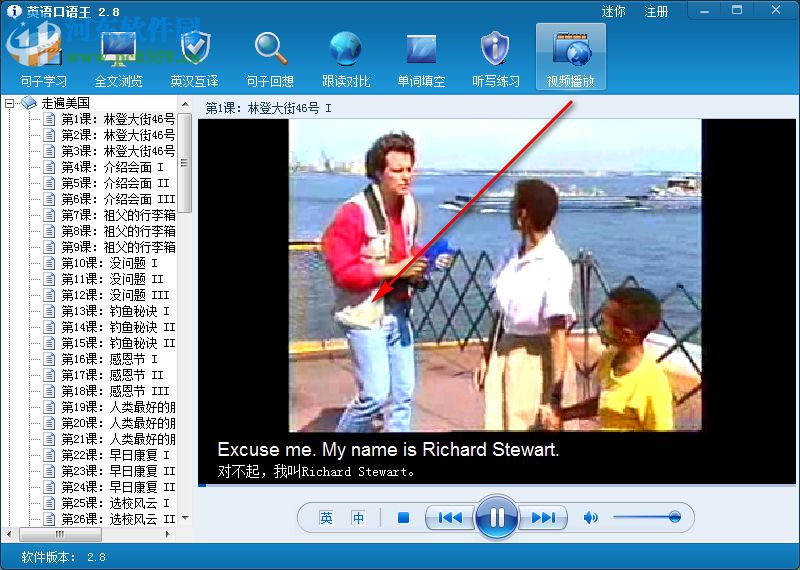The width and height of the screenshot is (800, 570).
Task: Select the 视频播放 video playback module
Action: 571,57
